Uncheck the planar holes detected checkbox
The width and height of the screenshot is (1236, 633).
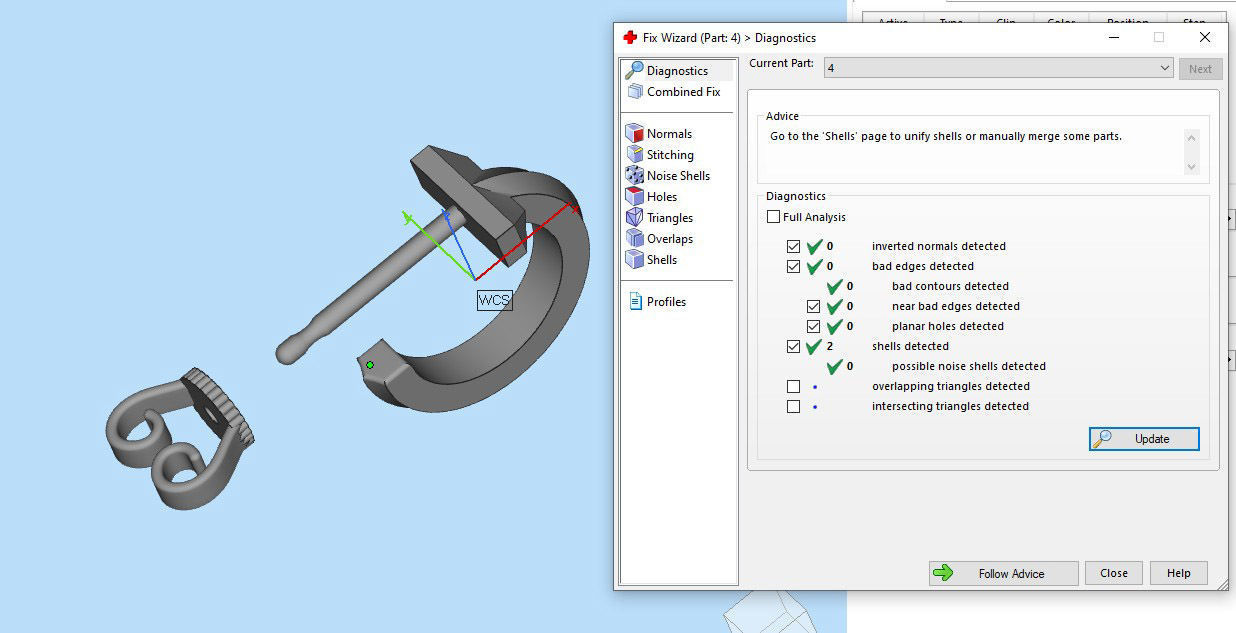click(814, 326)
